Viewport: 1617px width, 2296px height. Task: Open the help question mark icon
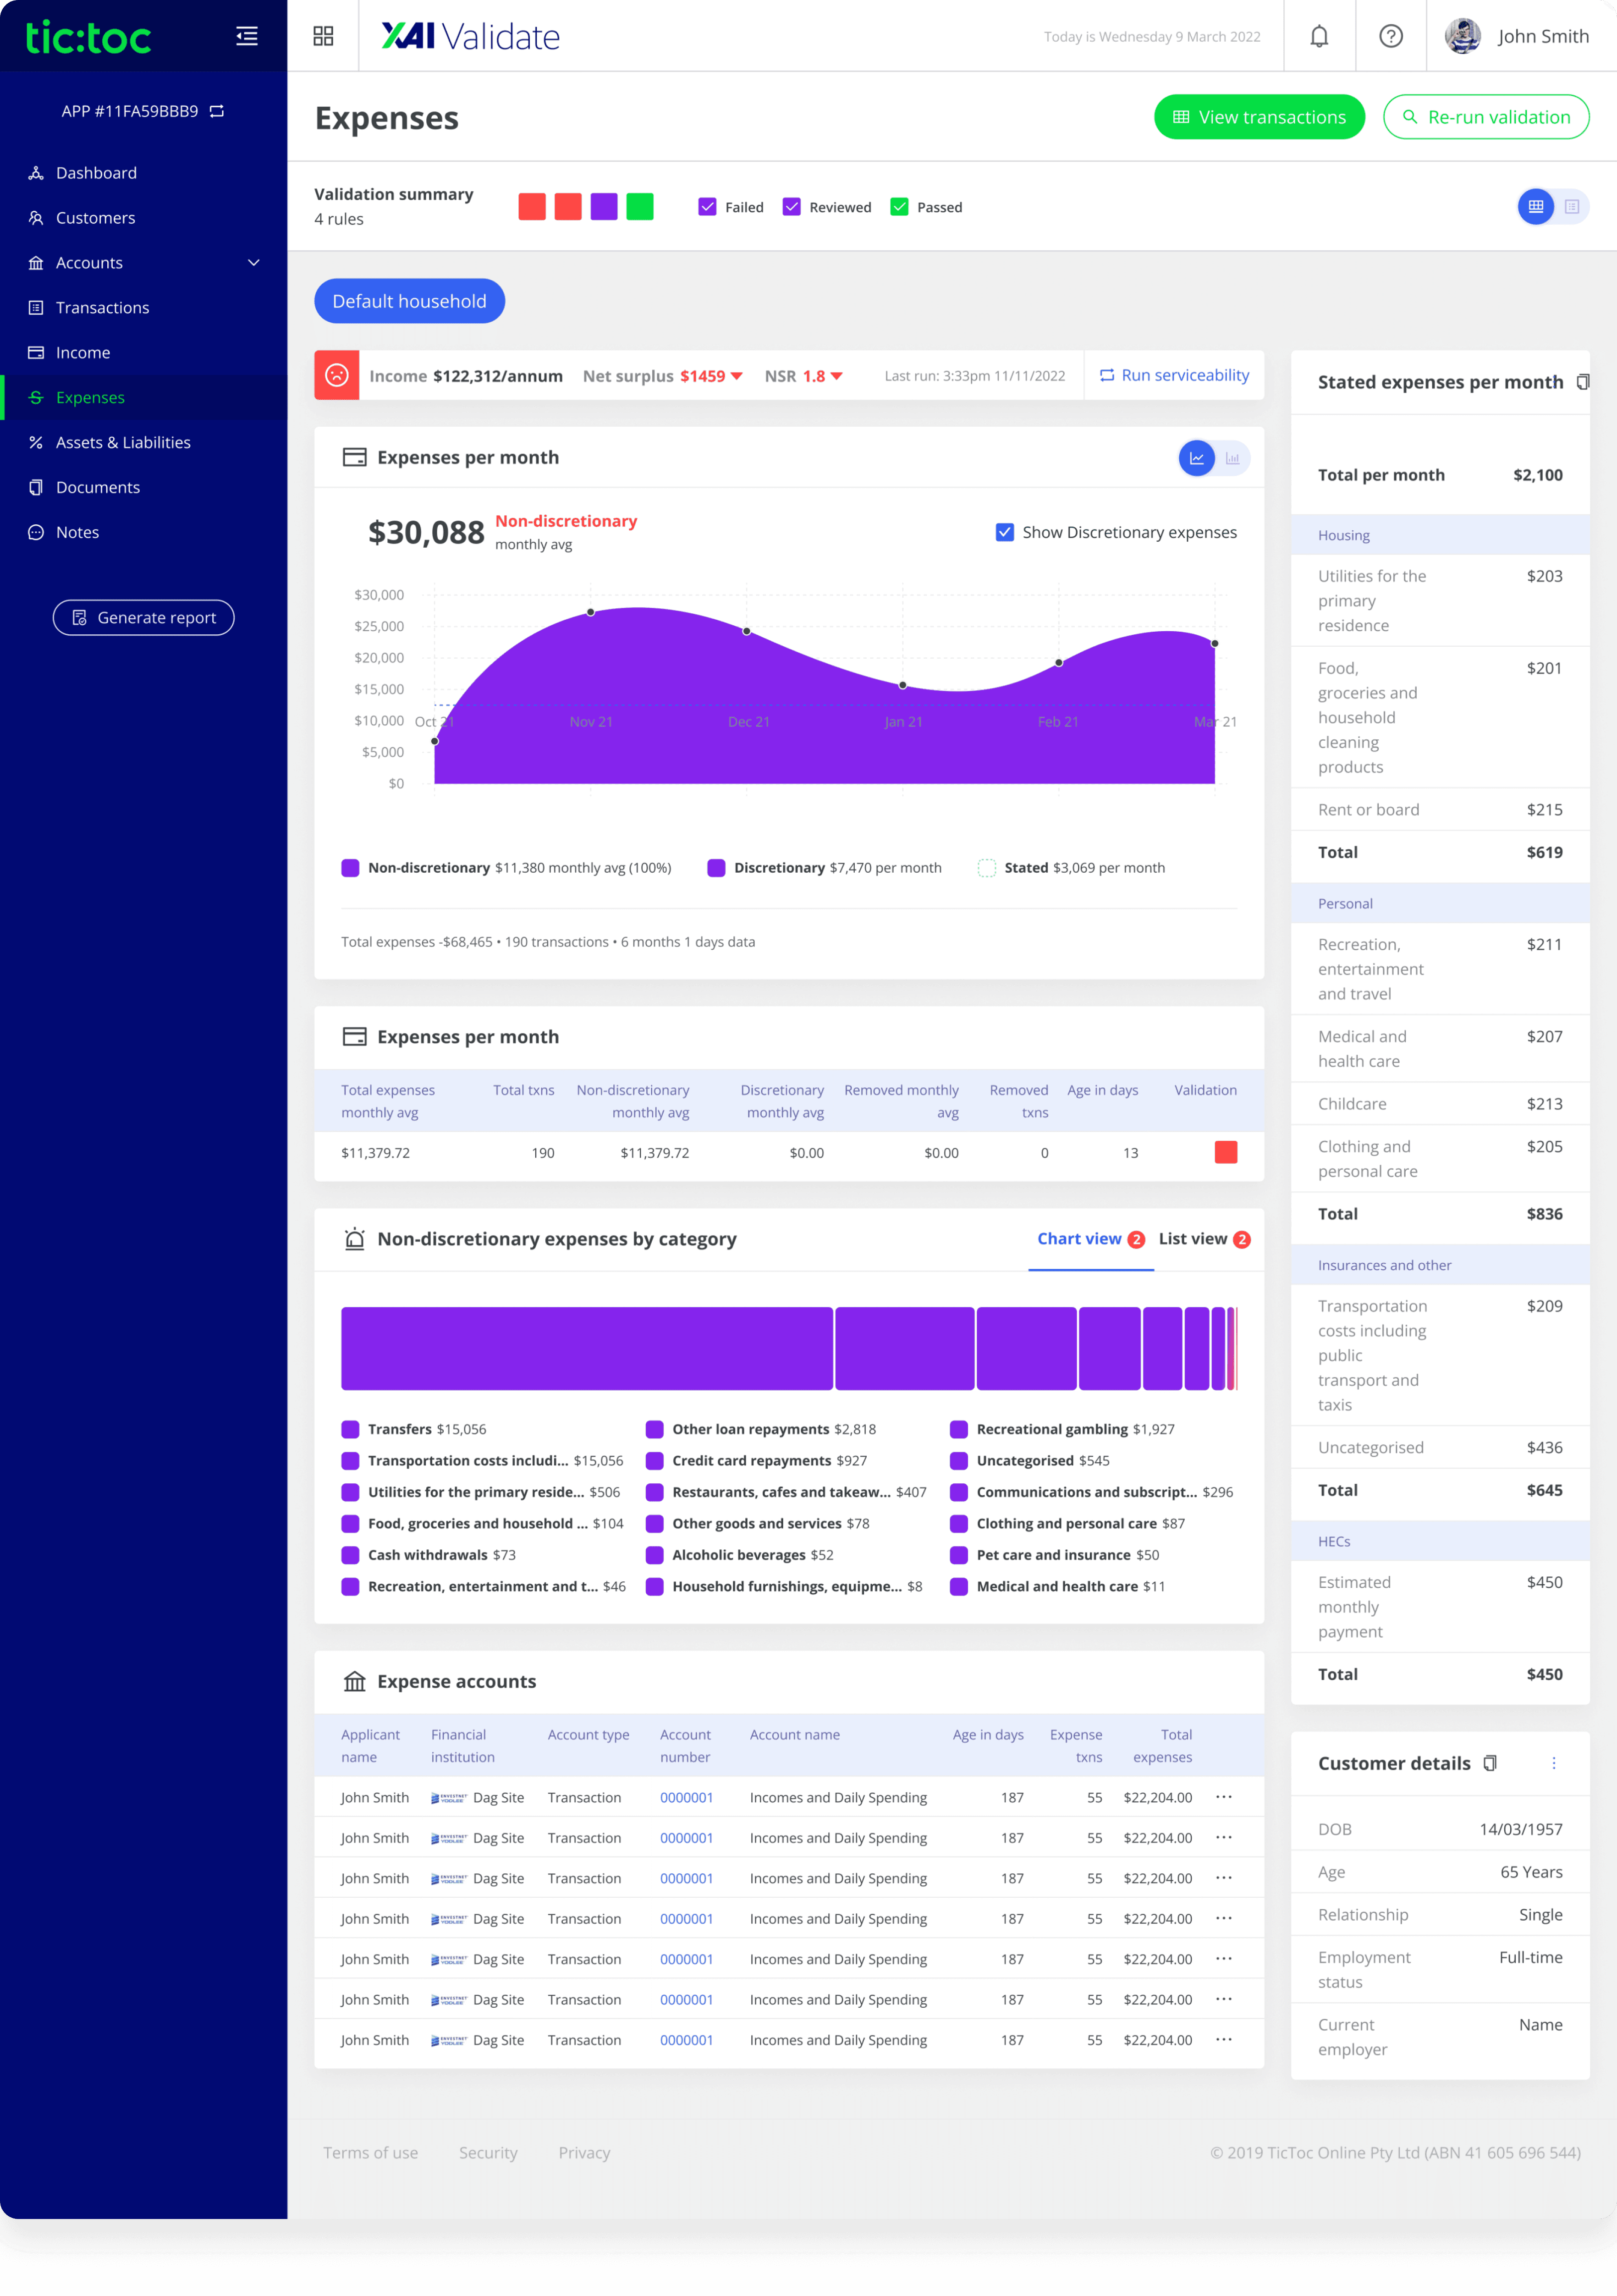point(1391,36)
